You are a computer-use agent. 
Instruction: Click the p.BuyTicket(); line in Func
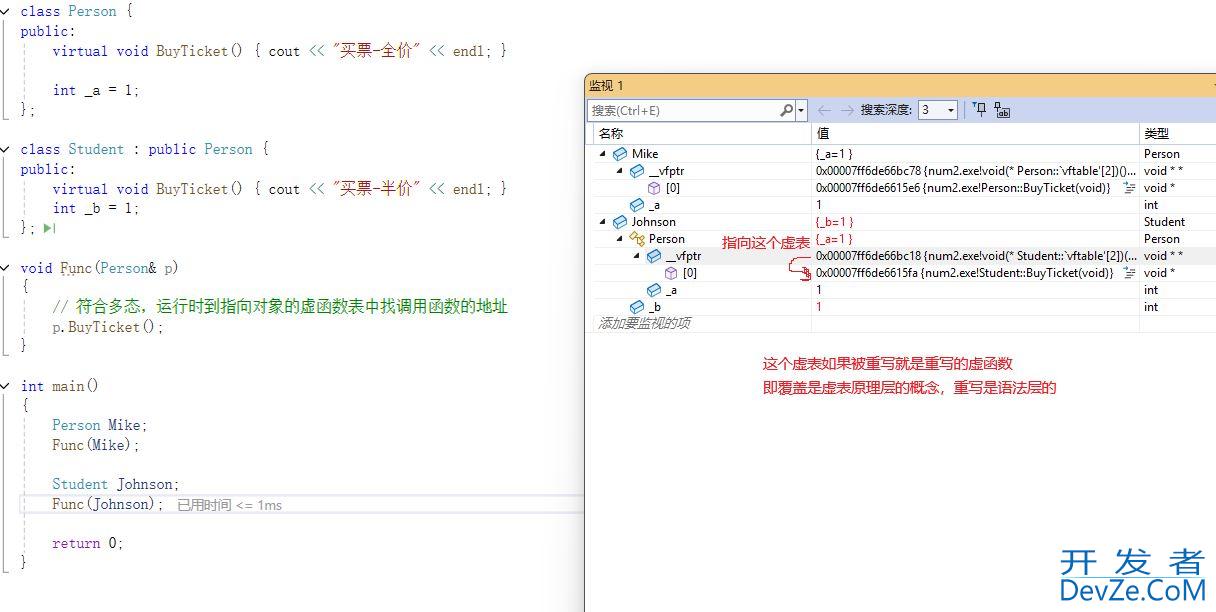[x=108, y=327]
